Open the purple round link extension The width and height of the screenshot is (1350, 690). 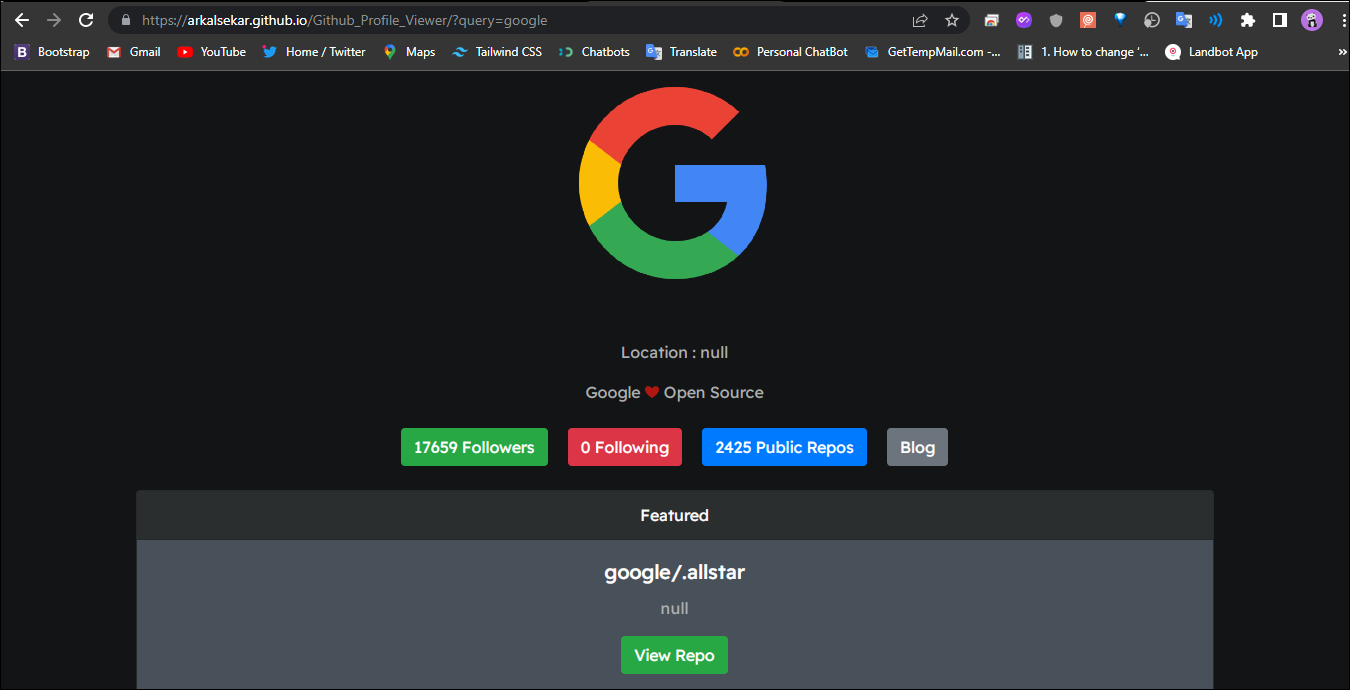tap(1024, 20)
